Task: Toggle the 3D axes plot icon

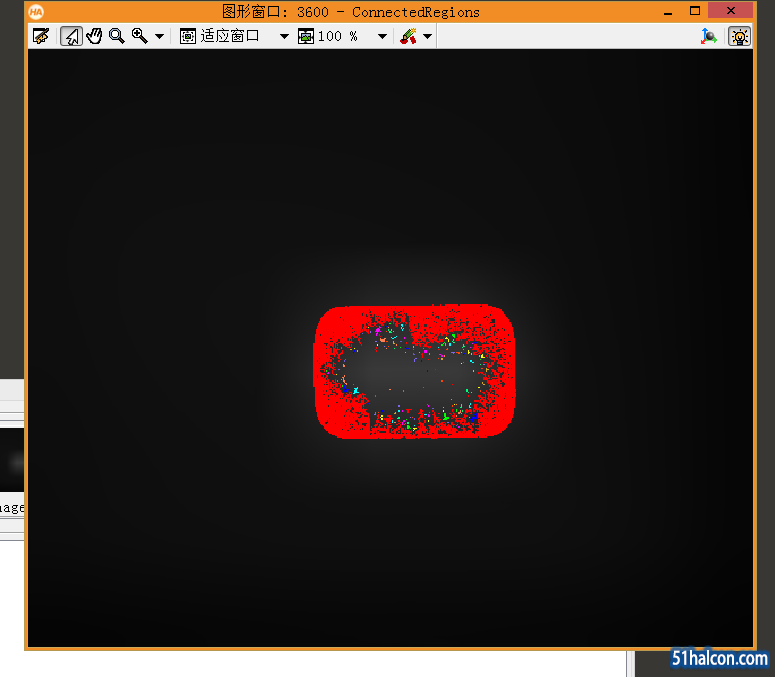Action: pos(708,36)
